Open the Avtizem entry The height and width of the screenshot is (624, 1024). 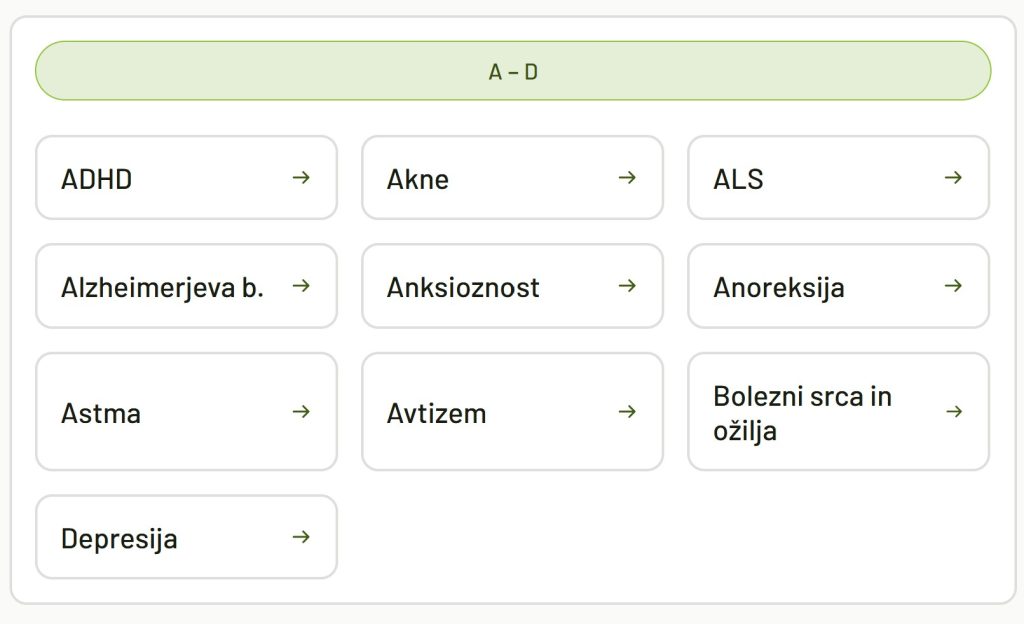pos(512,411)
